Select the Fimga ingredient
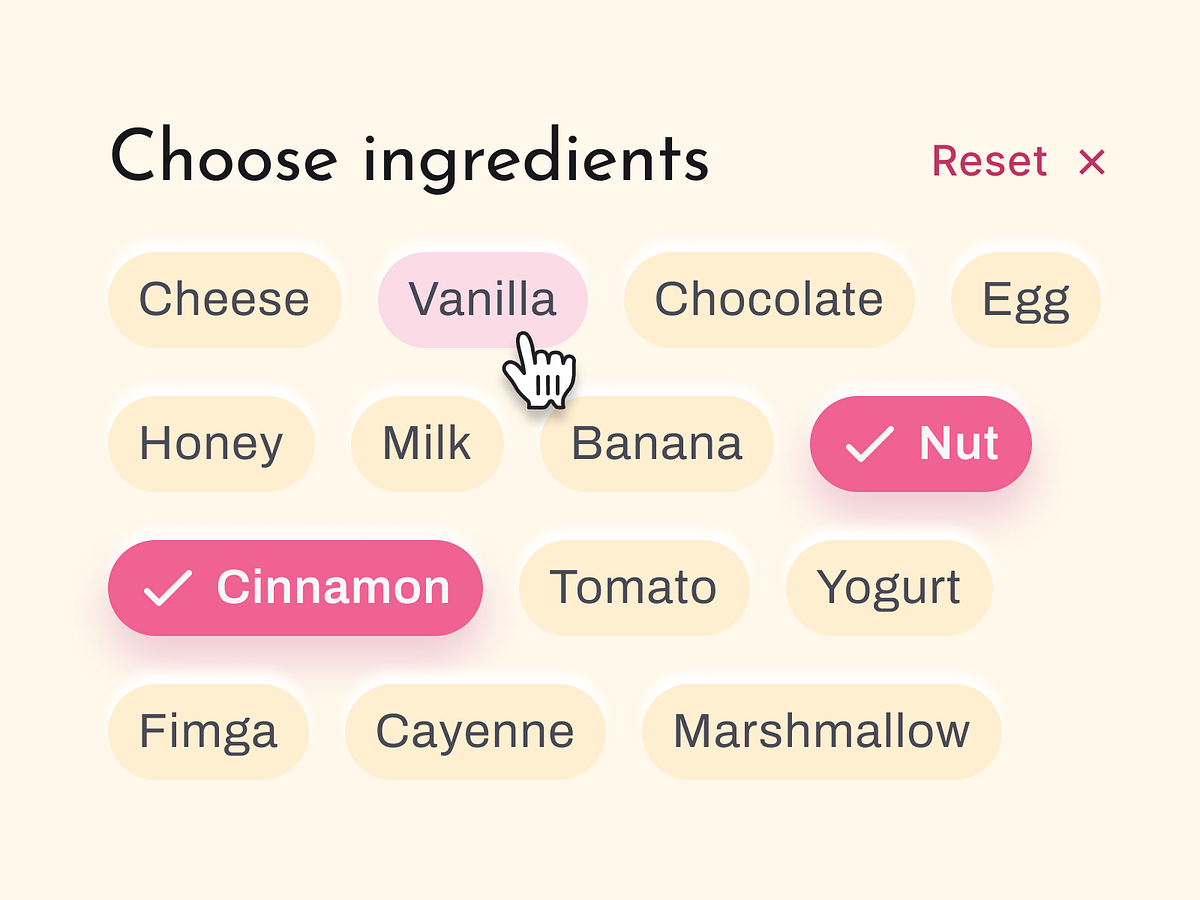Viewport: 1200px width, 900px height. pyautogui.click(x=209, y=731)
